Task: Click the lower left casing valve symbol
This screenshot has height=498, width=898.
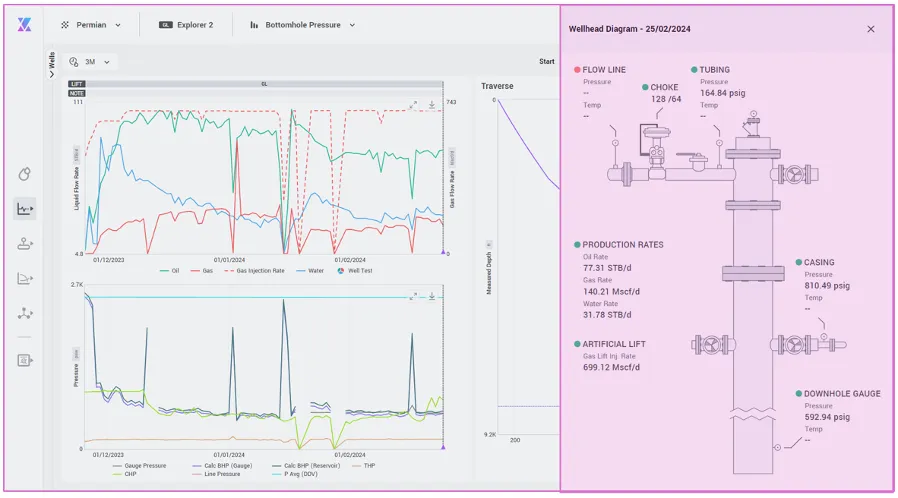Action: coord(712,345)
